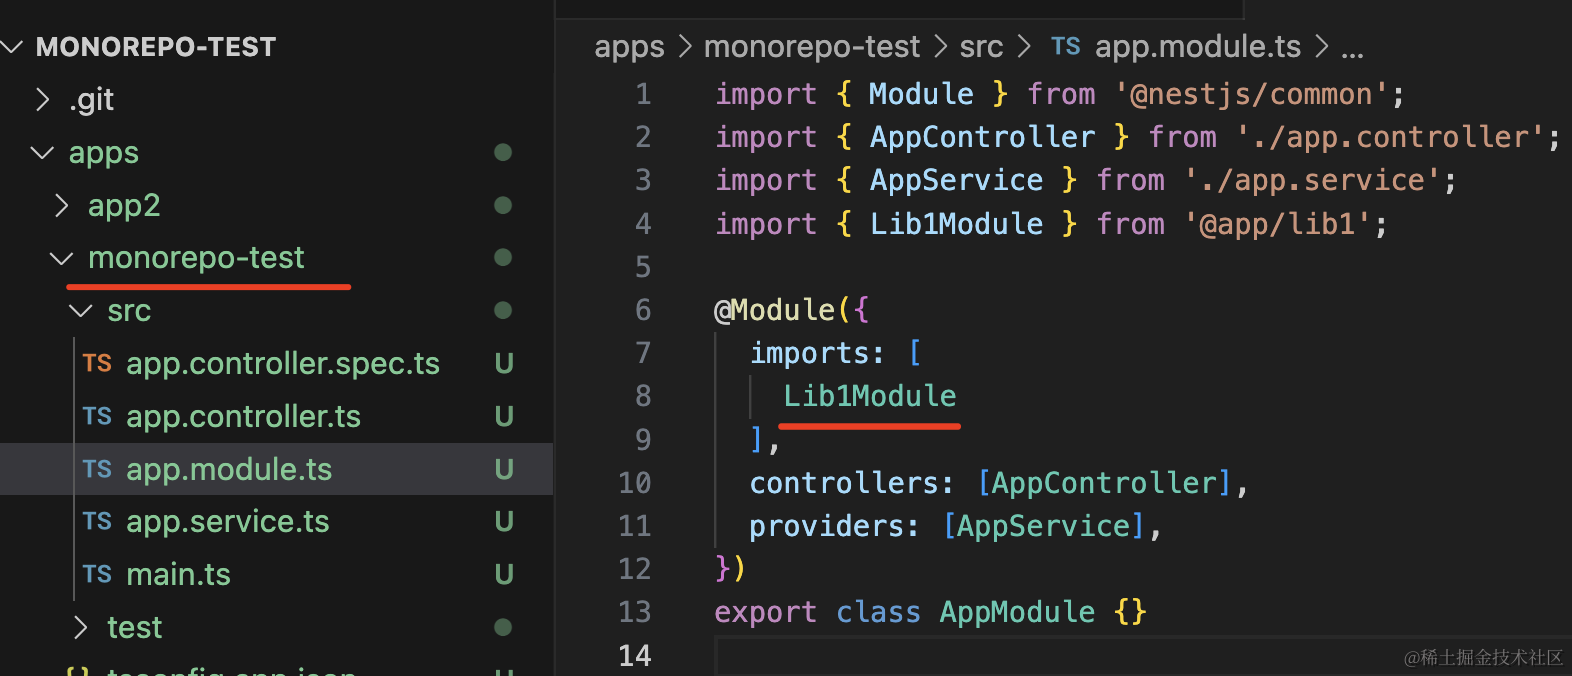Click the apps breadcrumb segment

click(x=628, y=46)
